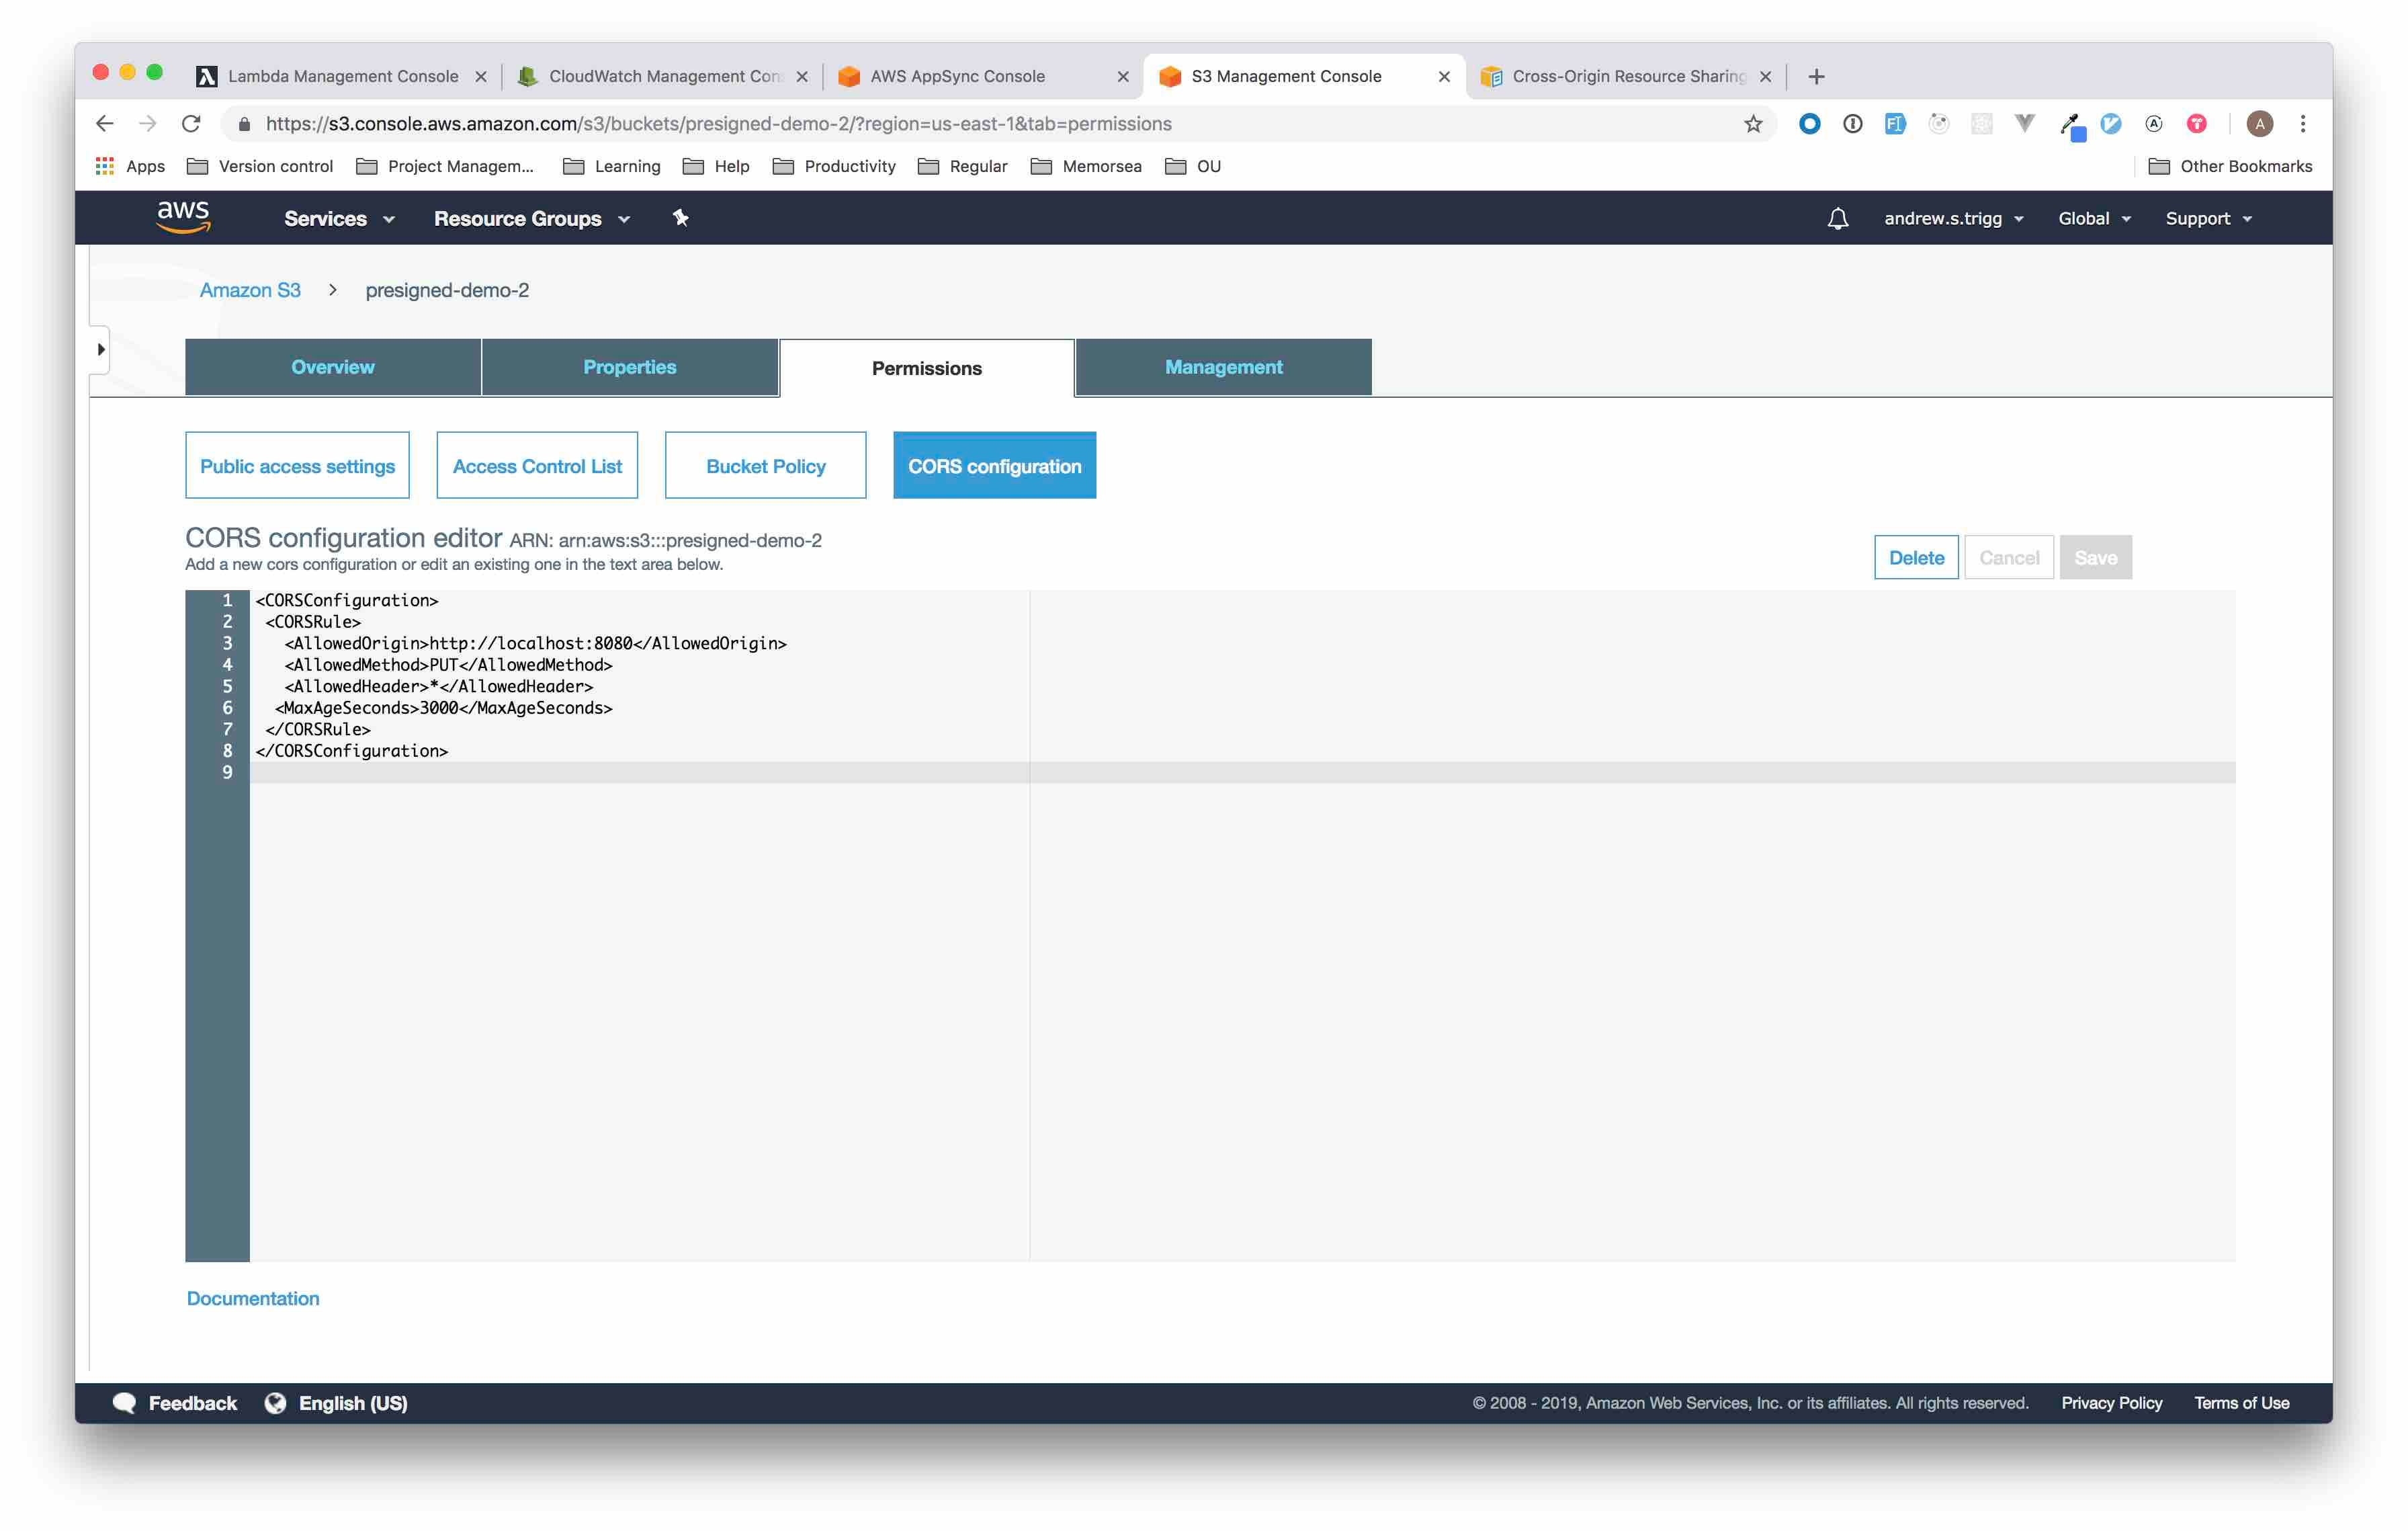Open the notifications bell icon
This screenshot has height=1531, width=2408.
tap(1837, 218)
